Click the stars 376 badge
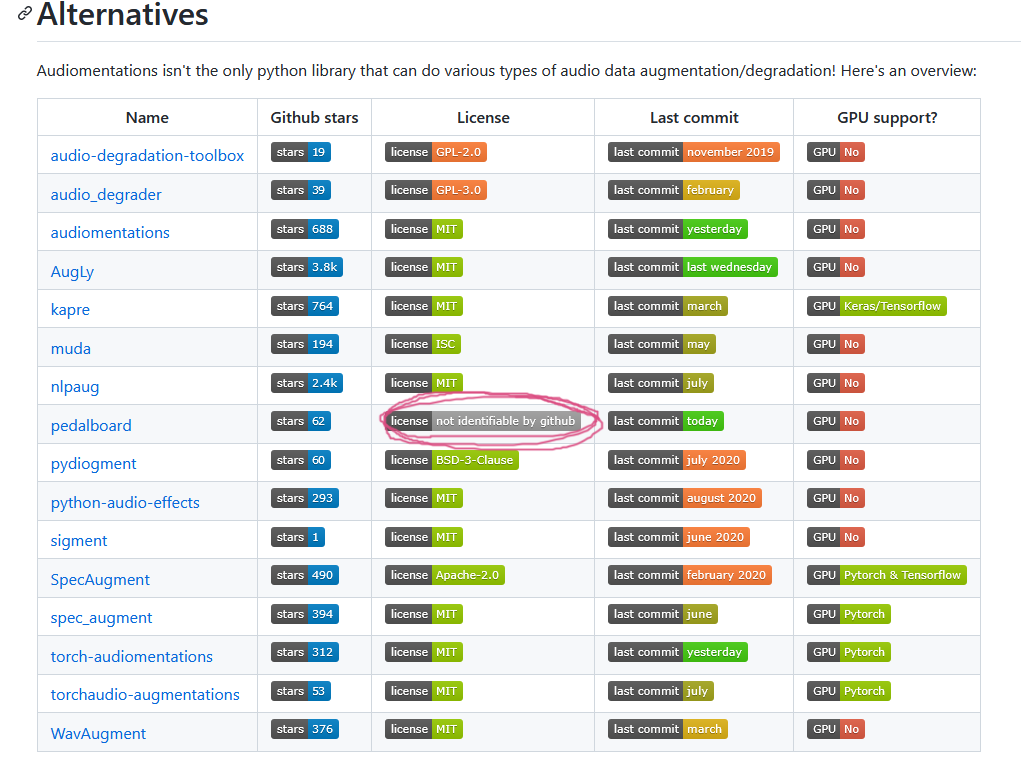 click(x=305, y=729)
